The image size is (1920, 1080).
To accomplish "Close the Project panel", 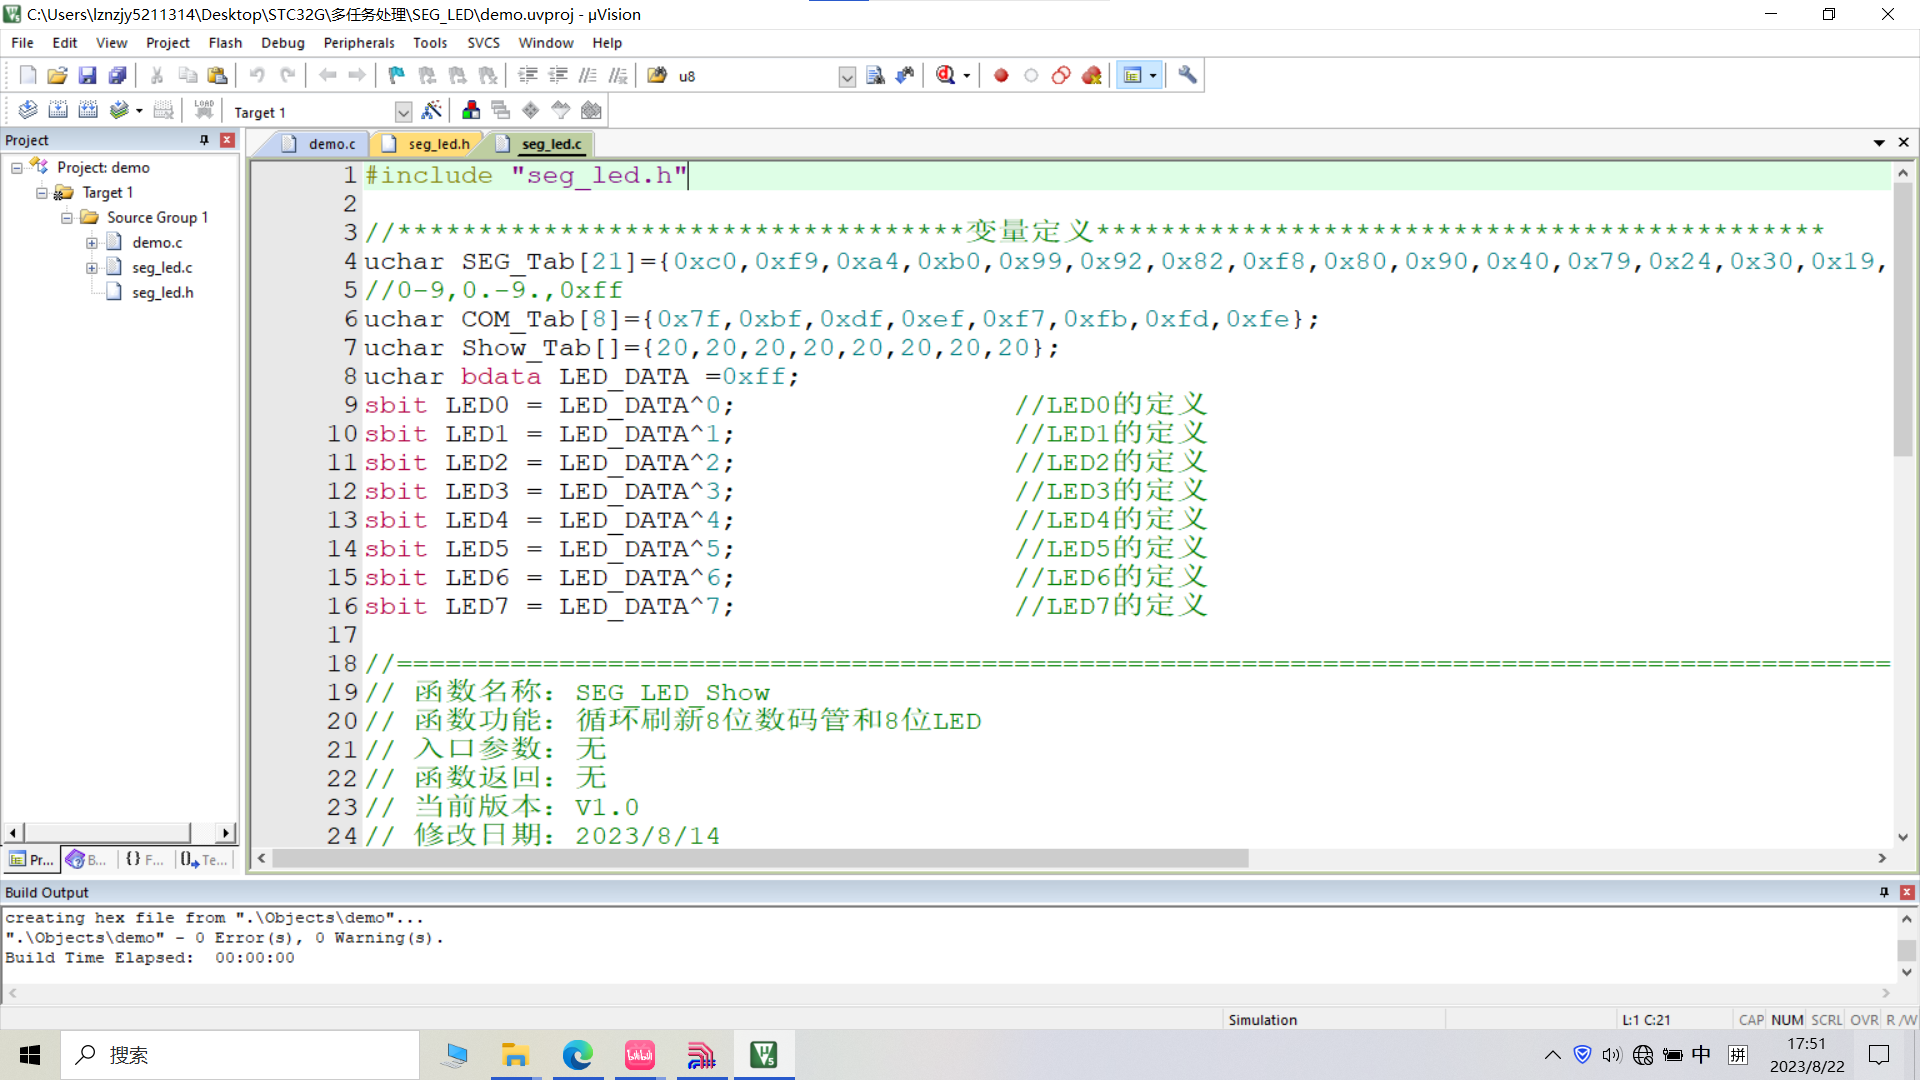I will pyautogui.click(x=227, y=140).
